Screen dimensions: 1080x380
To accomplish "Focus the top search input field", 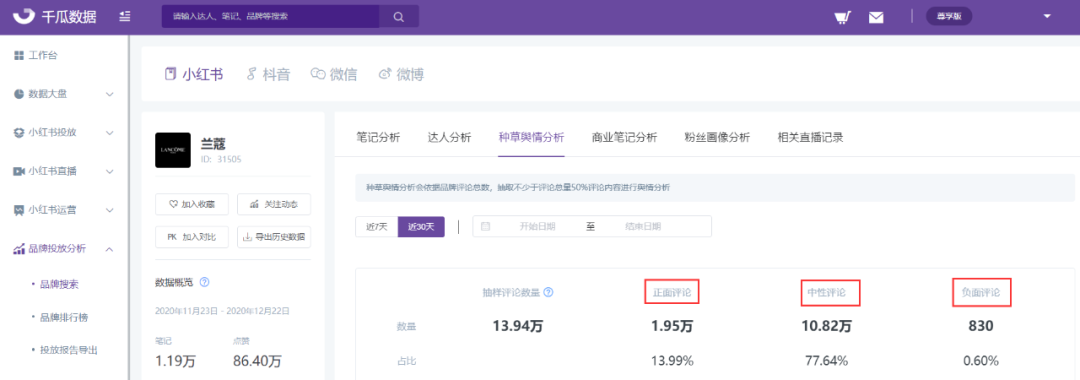I will click(270, 17).
